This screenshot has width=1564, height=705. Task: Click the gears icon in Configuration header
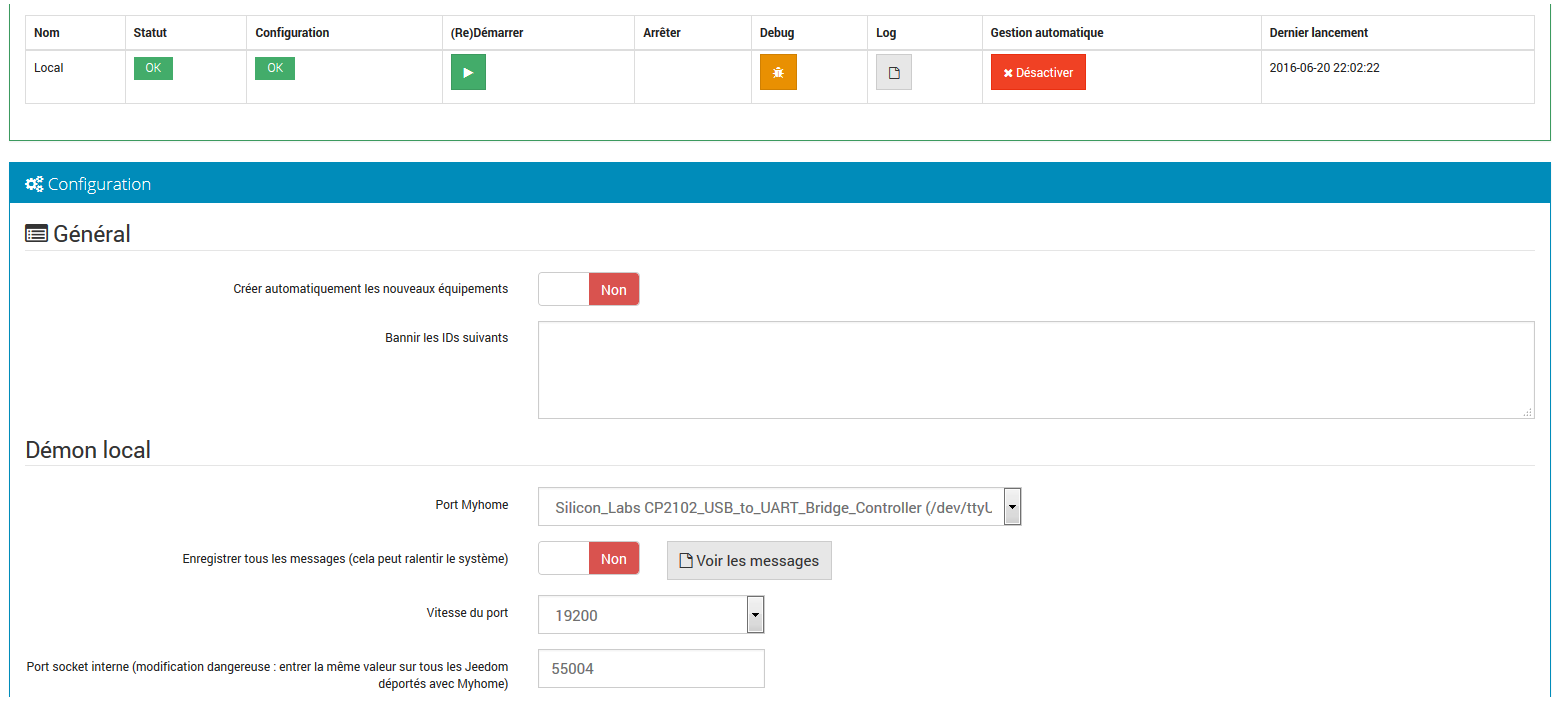pyautogui.click(x=34, y=184)
